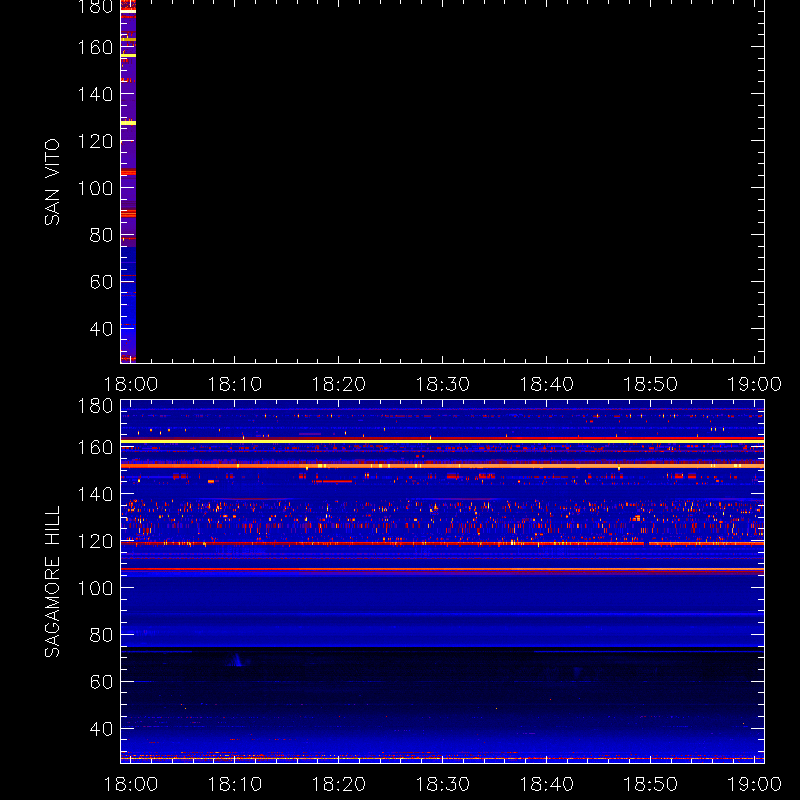800x800 pixels.
Task: Pick the 18:50 label under Sagamore Hill plot
Action: click(651, 784)
